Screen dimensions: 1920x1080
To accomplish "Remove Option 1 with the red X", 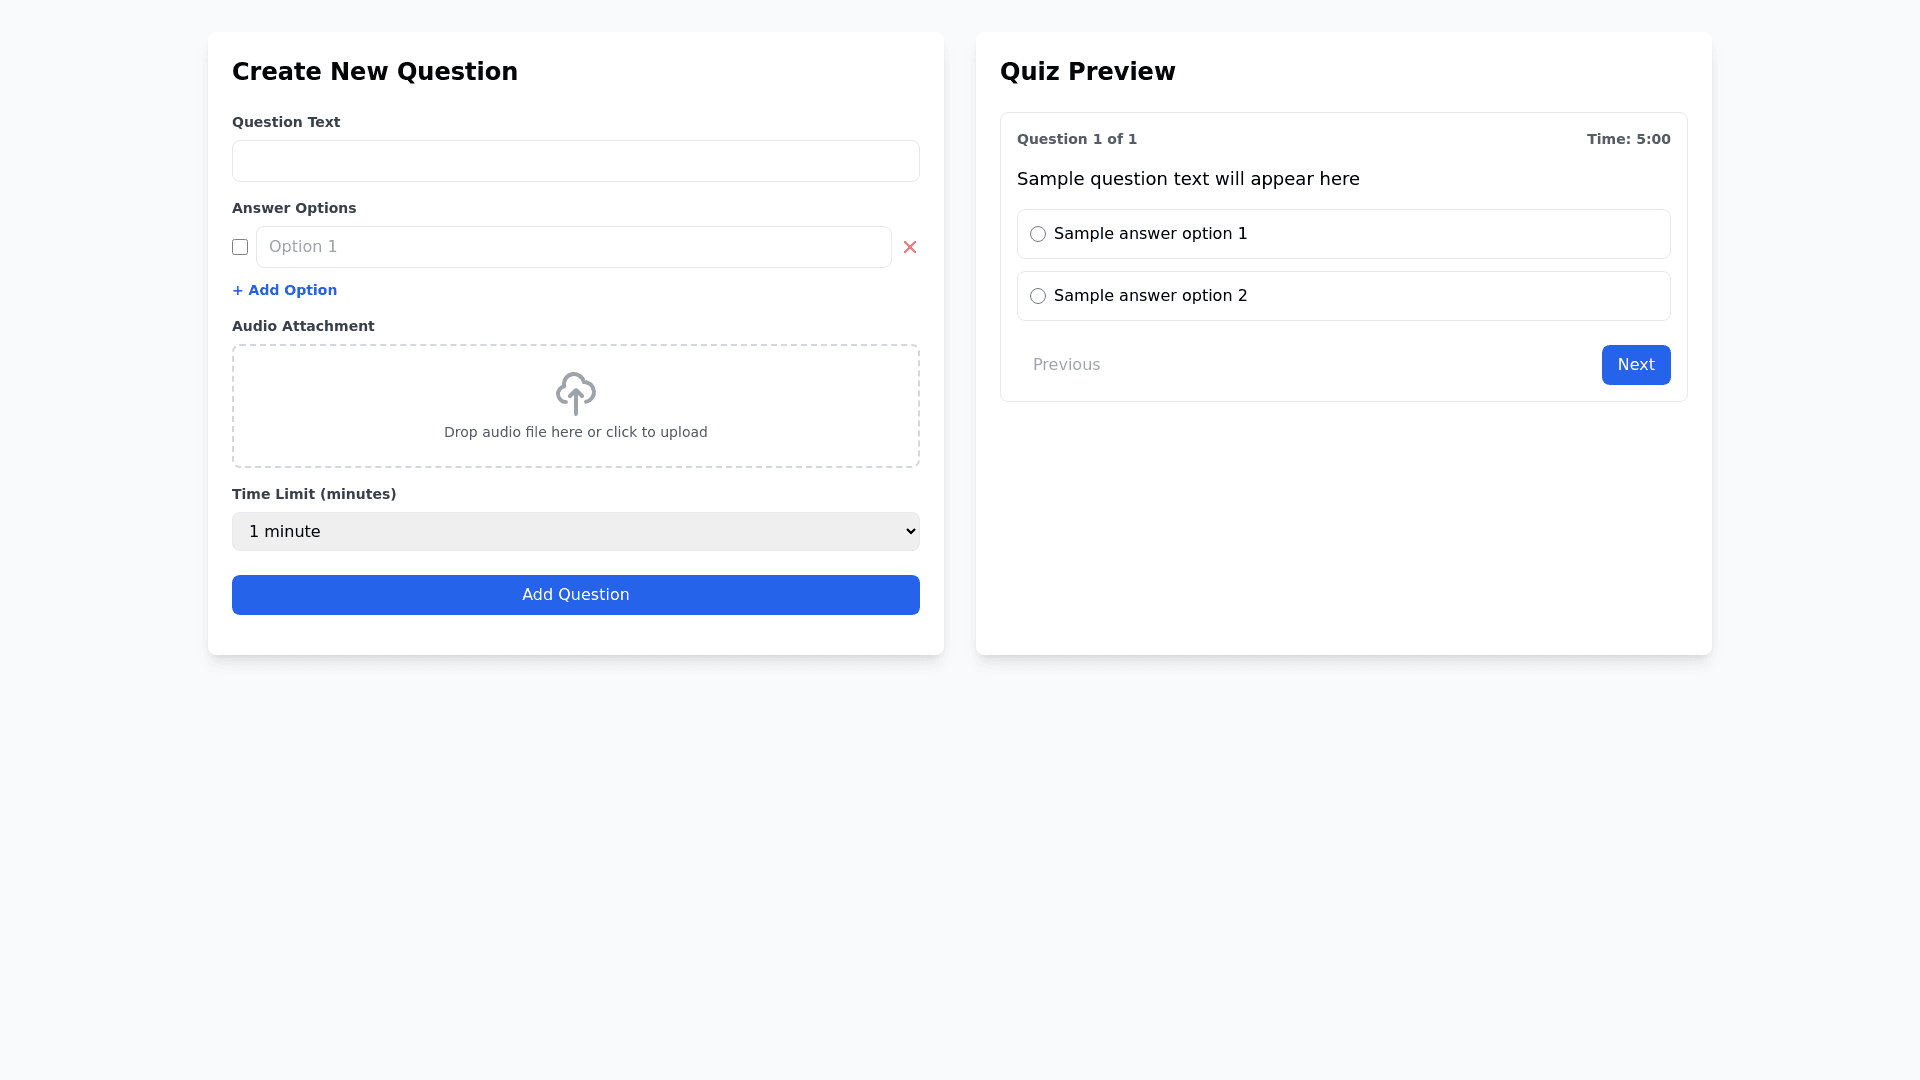I will click(909, 247).
